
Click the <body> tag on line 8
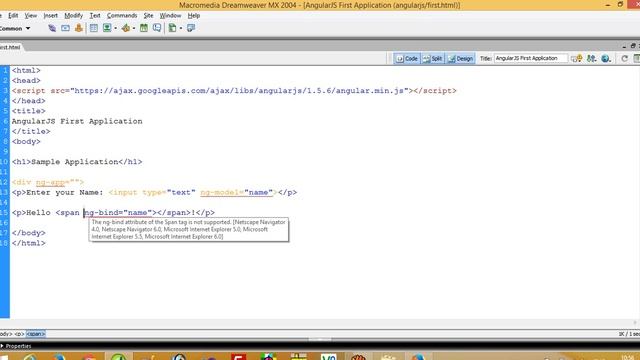coord(26,142)
